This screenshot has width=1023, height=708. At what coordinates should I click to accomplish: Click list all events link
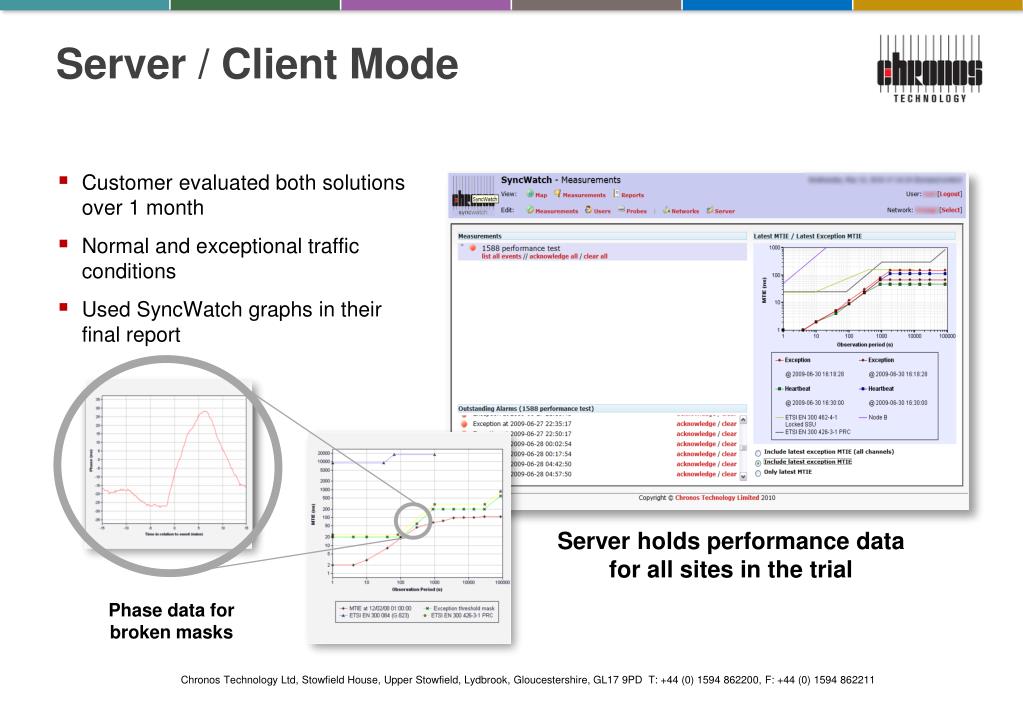pos(501,256)
